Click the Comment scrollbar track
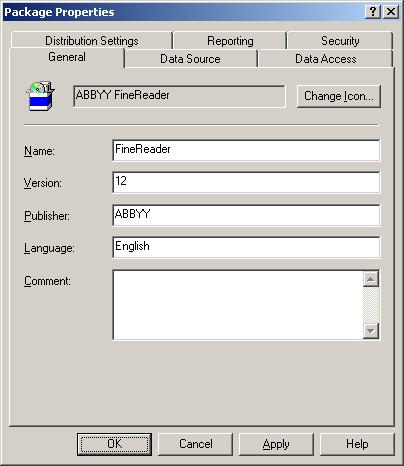Image resolution: width=404 pixels, height=466 pixels. 371,305
